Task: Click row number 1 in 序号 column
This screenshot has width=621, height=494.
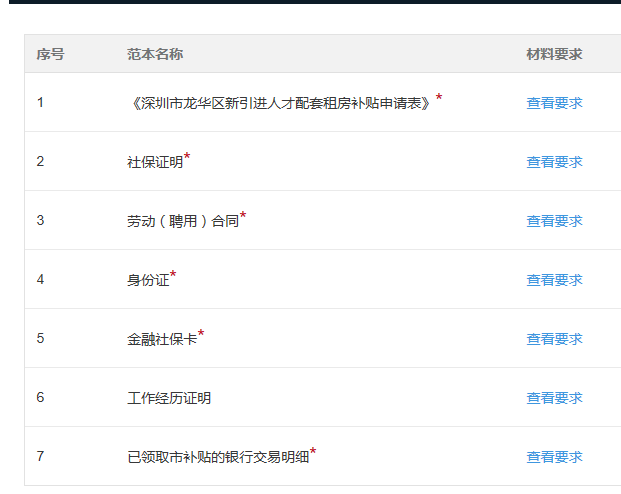Action: (x=41, y=103)
